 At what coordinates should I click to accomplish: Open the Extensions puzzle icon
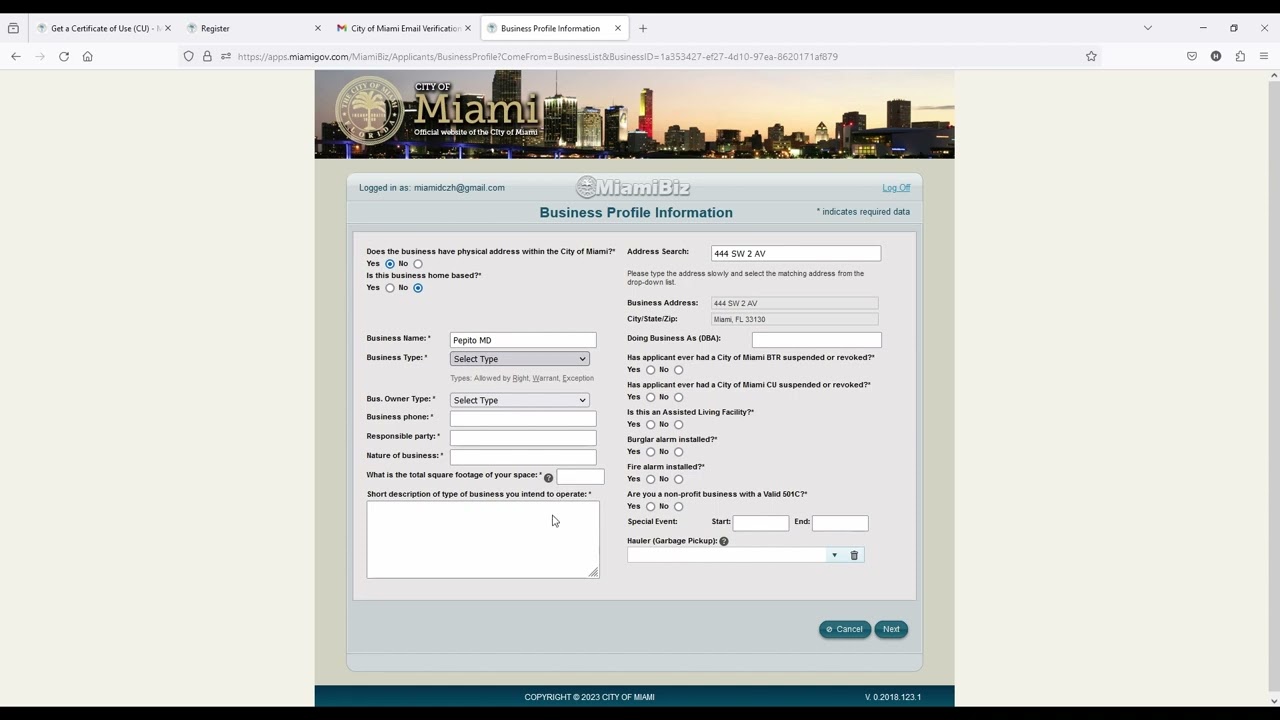coord(1240,56)
